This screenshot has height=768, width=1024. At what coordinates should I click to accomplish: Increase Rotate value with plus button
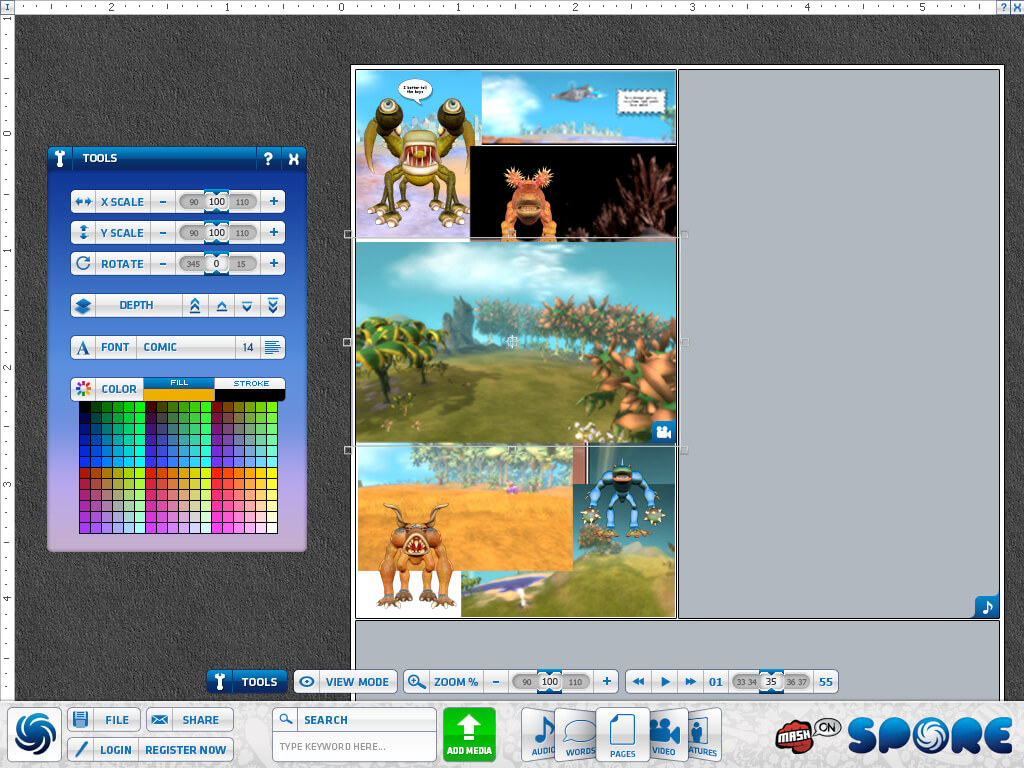point(274,264)
